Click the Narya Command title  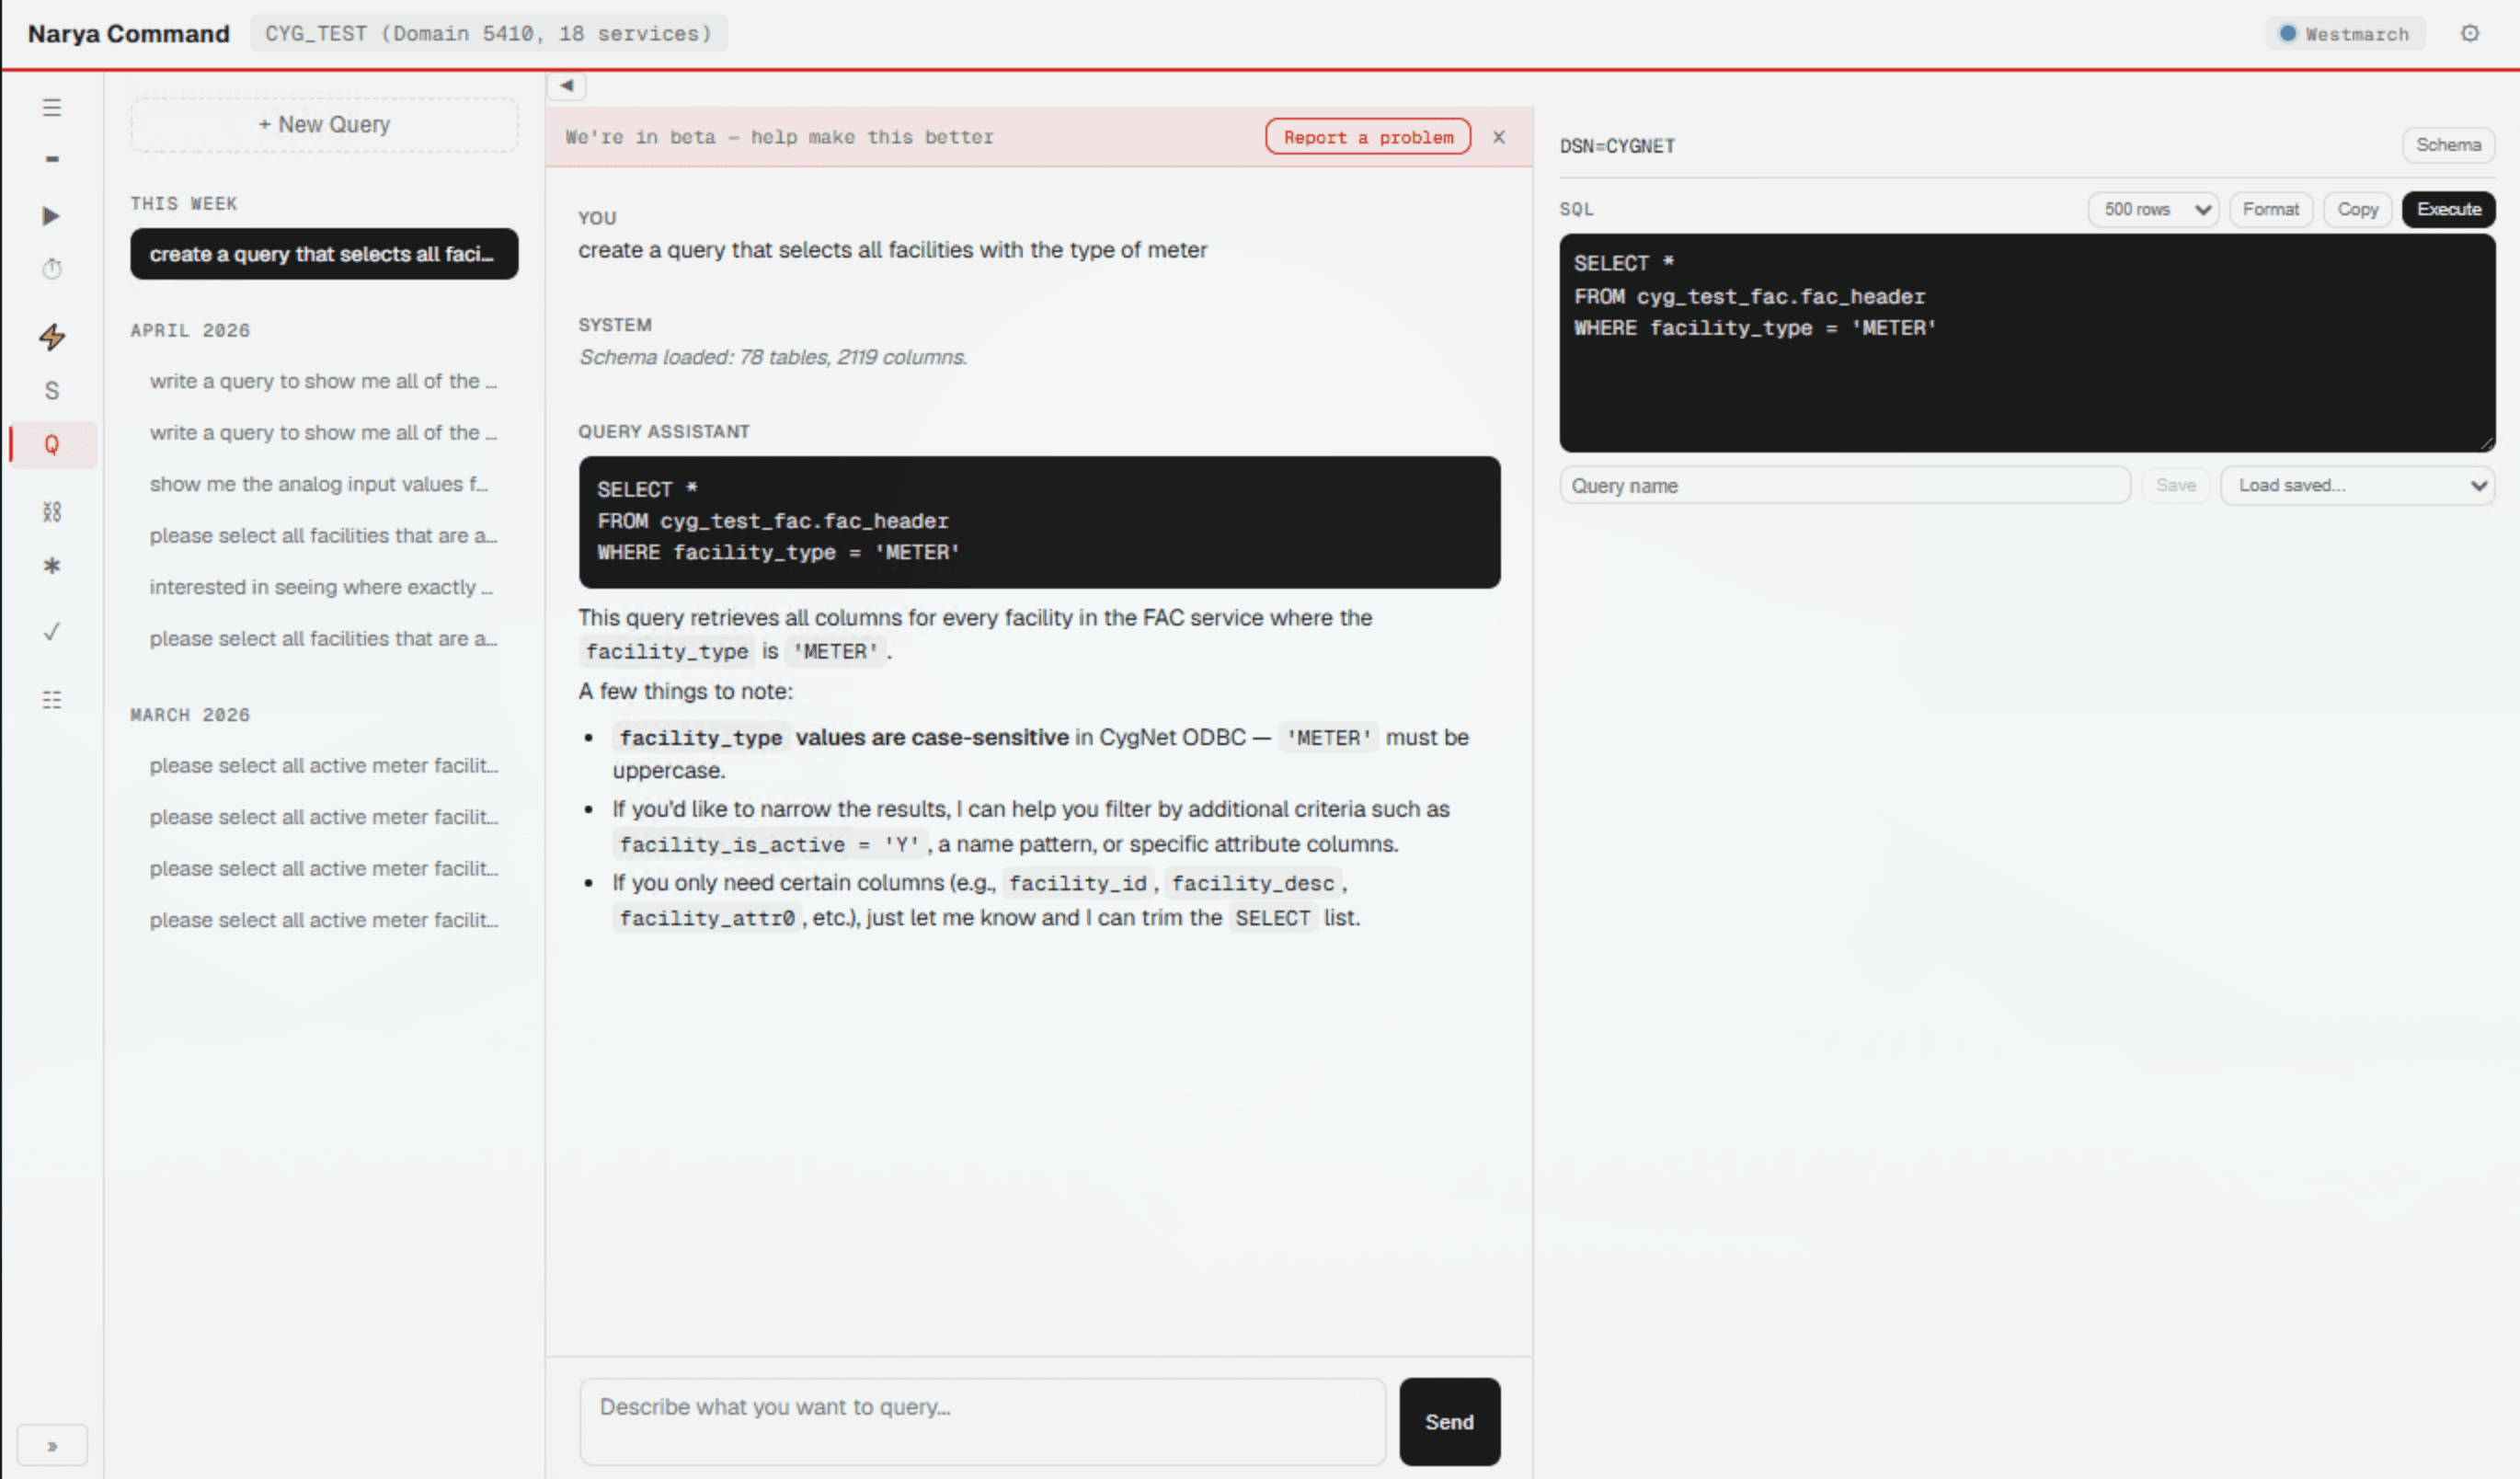pyautogui.click(x=129, y=34)
